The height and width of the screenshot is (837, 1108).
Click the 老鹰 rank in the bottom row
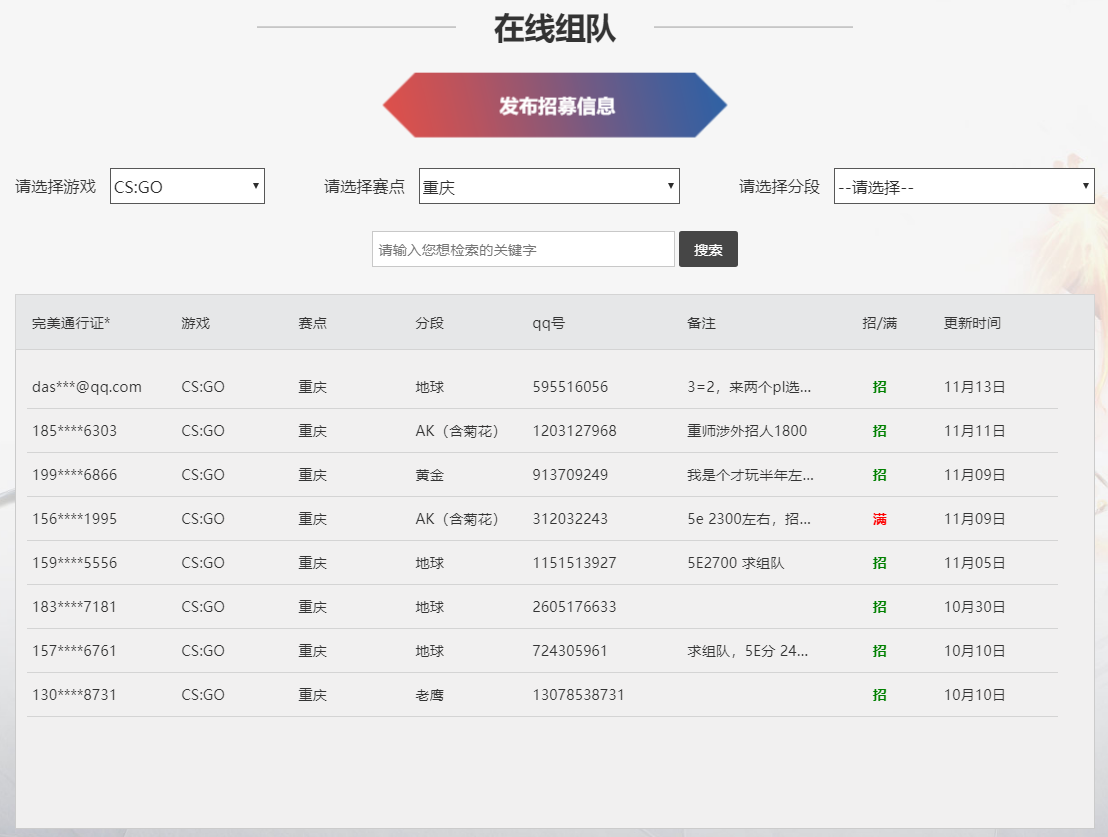tap(428, 694)
